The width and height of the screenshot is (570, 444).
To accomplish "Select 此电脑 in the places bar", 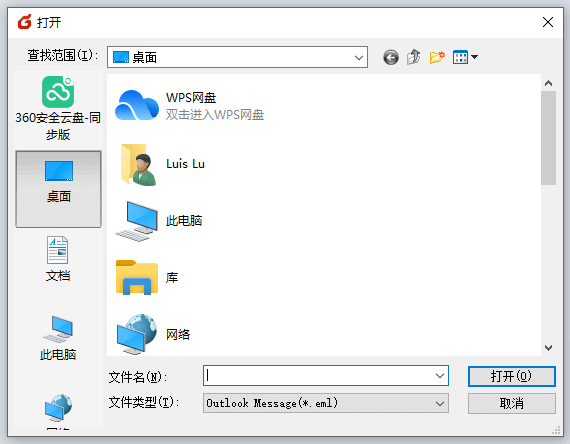I will [x=58, y=338].
